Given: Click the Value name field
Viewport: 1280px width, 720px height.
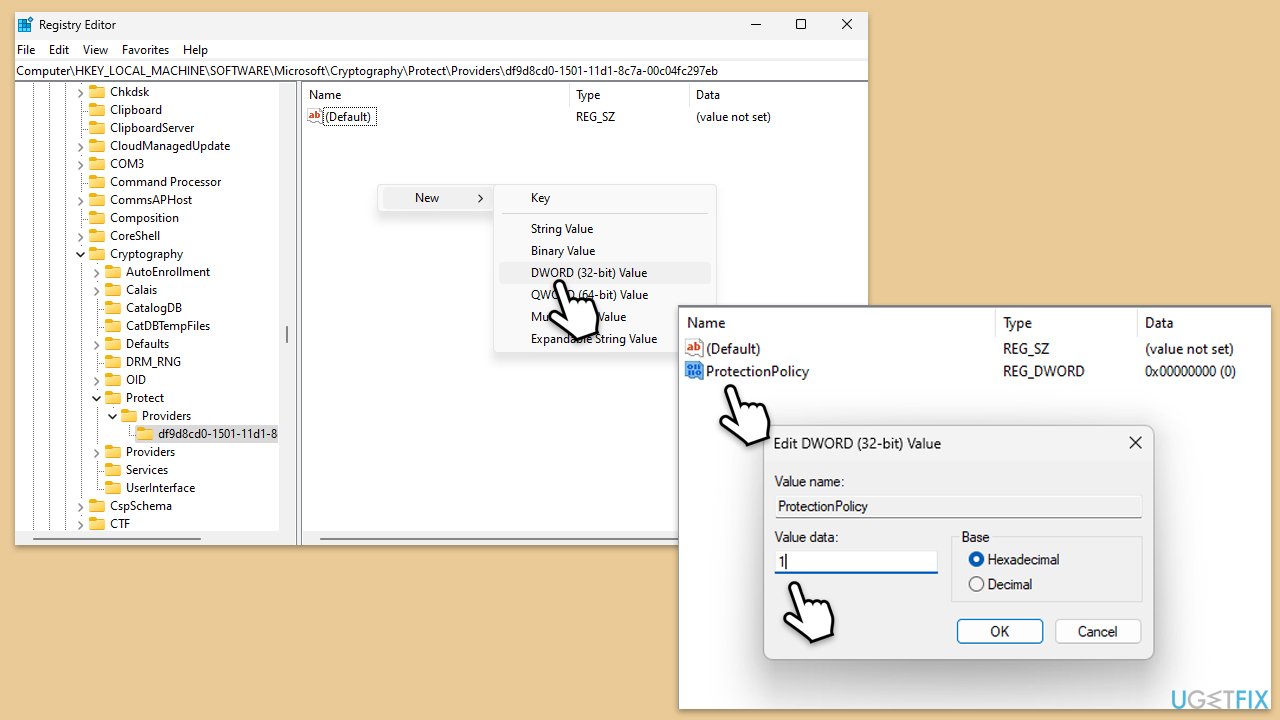Looking at the screenshot, I should [x=958, y=506].
